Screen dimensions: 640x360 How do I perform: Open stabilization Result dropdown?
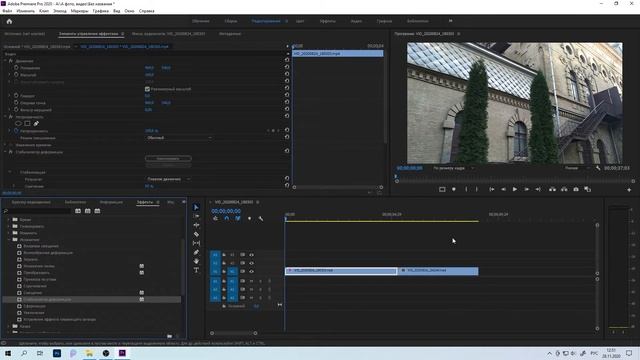[x=168, y=179]
